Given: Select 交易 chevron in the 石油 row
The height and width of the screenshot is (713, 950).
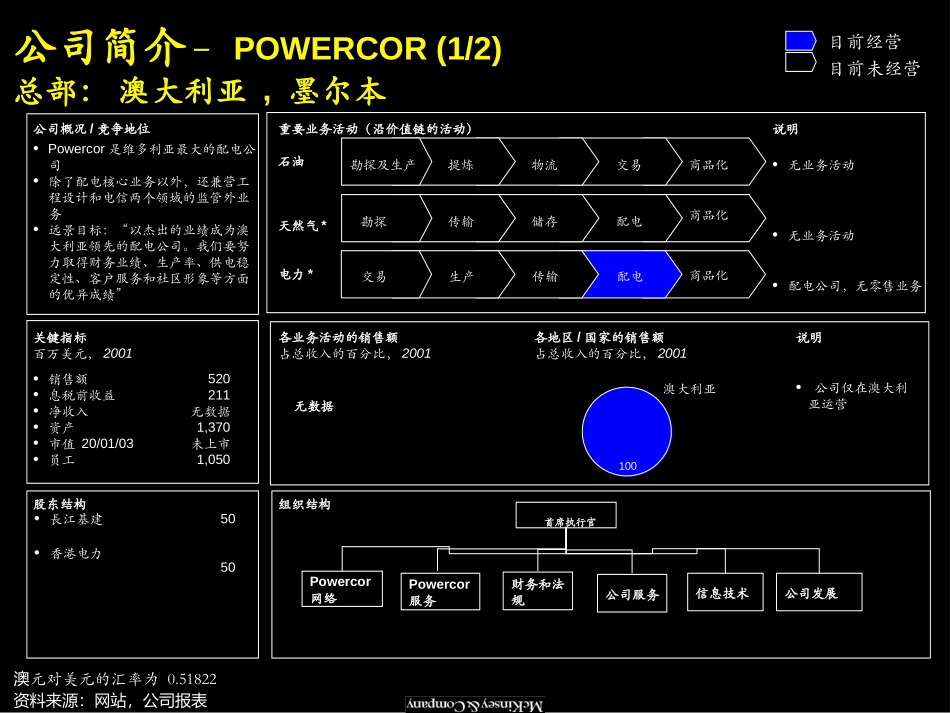Looking at the screenshot, I should (633, 162).
